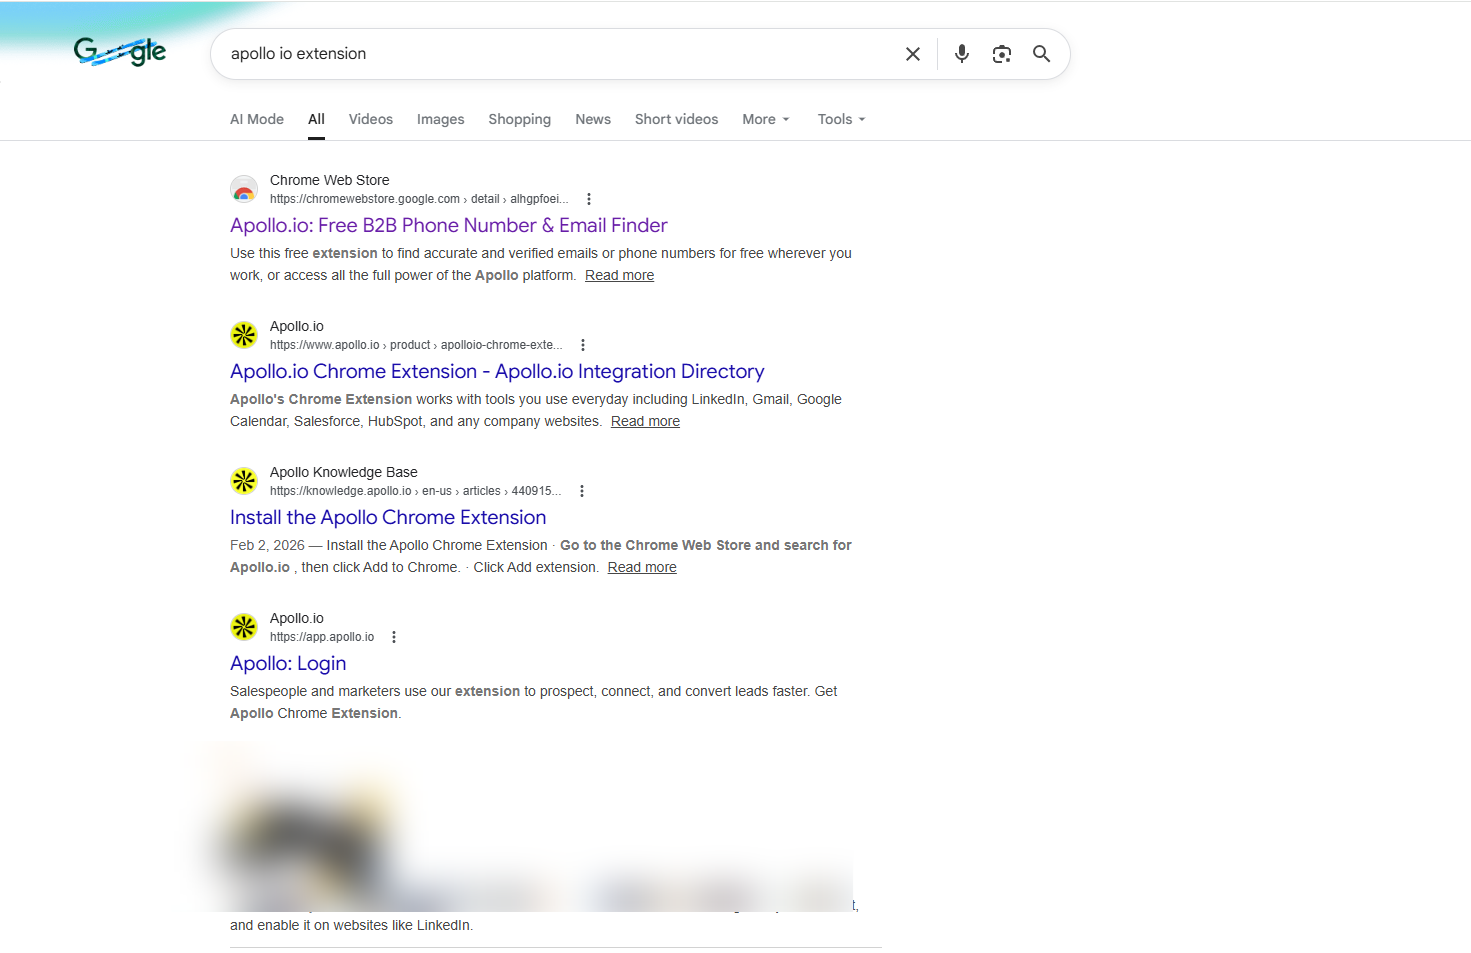Image resolution: width=1471 pixels, height=953 pixels.
Task: Click the Apollo.io favicon beside Login result
Action: click(x=244, y=627)
